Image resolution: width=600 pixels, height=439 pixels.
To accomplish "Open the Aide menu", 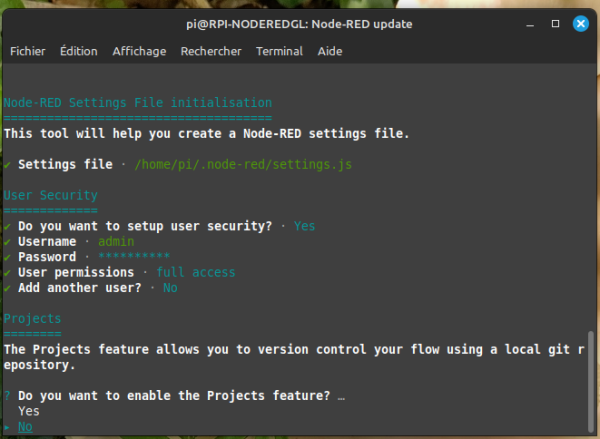I will (x=330, y=51).
